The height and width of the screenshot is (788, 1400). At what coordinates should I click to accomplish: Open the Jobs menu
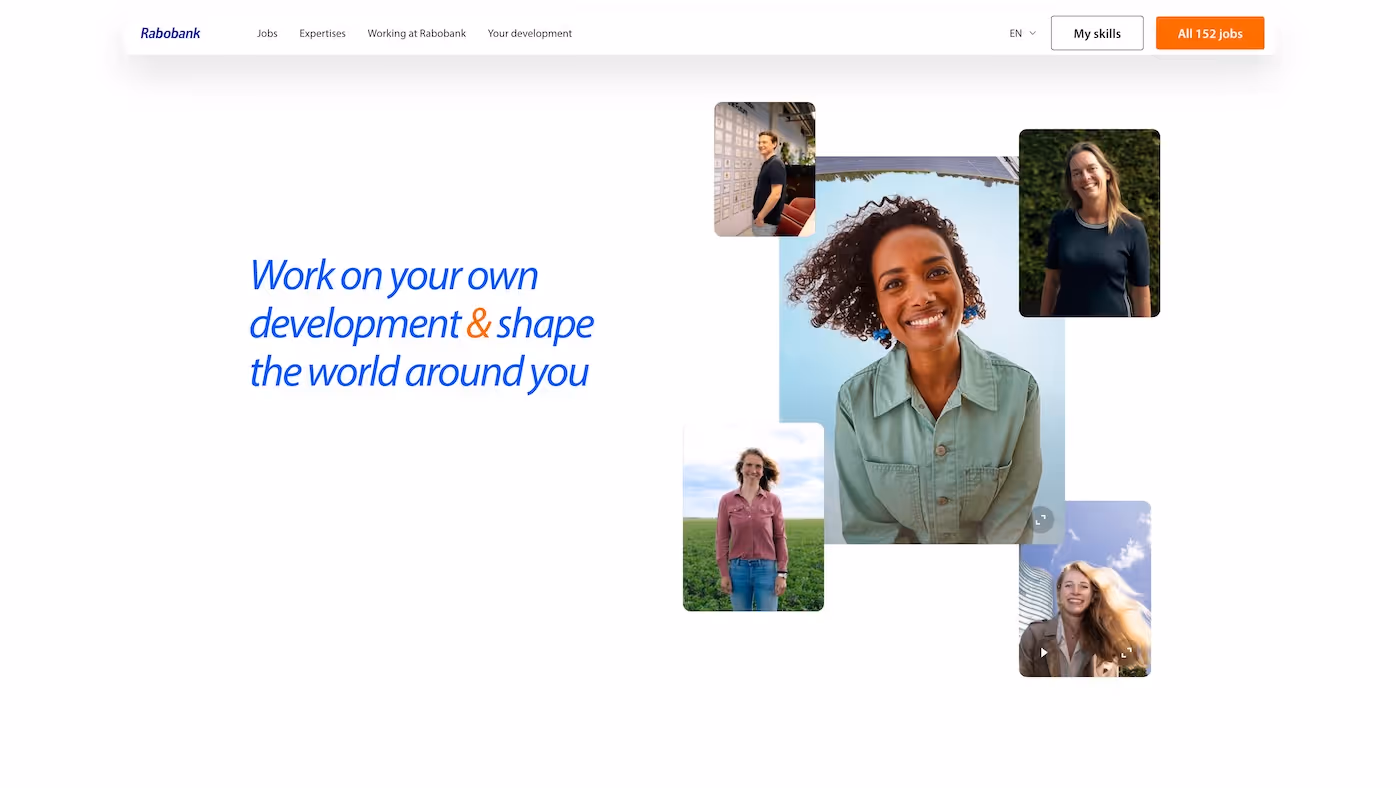tap(267, 31)
